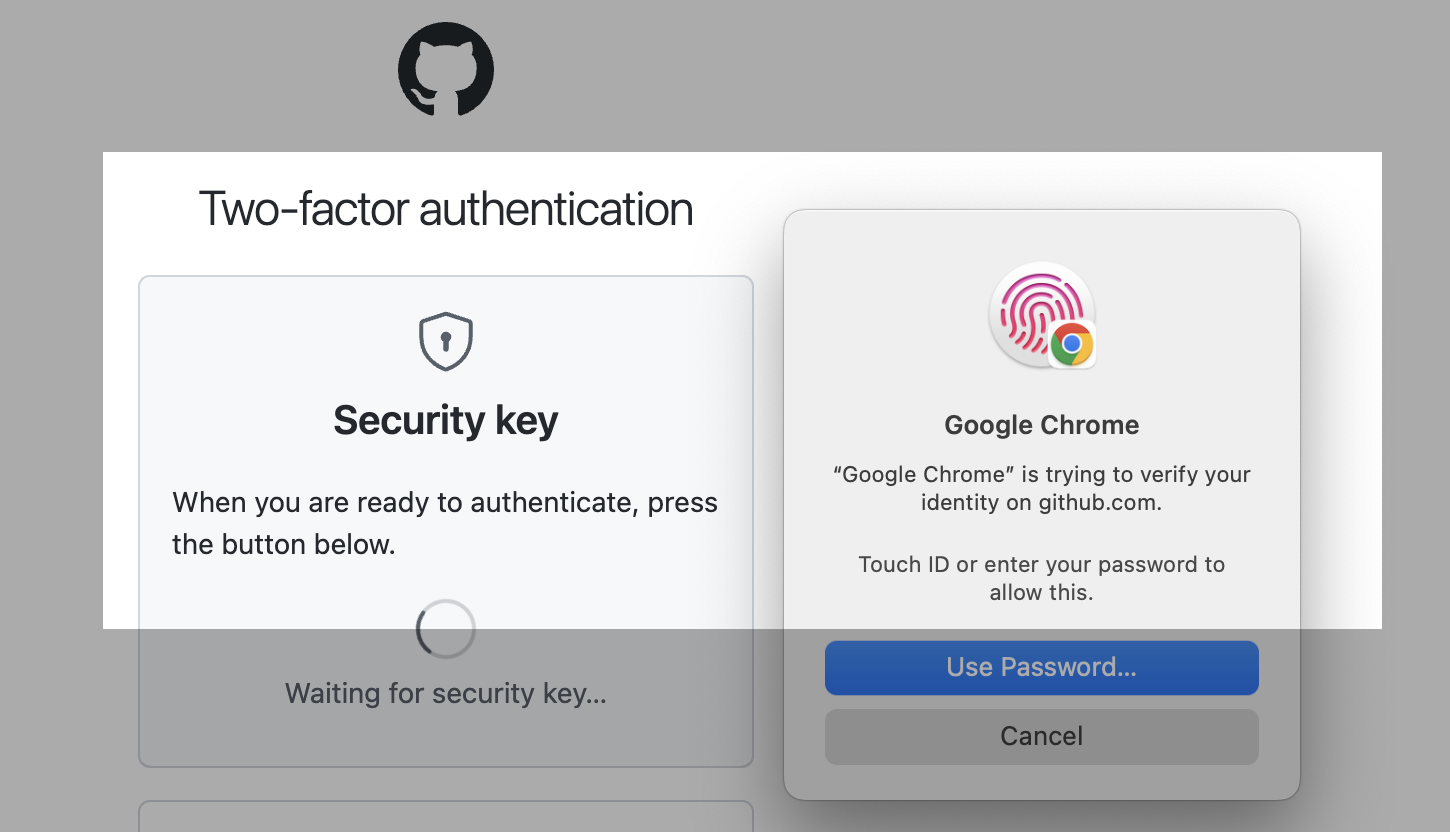Select the Google Chrome dialog title
The height and width of the screenshot is (832, 1450).
(1041, 424)
